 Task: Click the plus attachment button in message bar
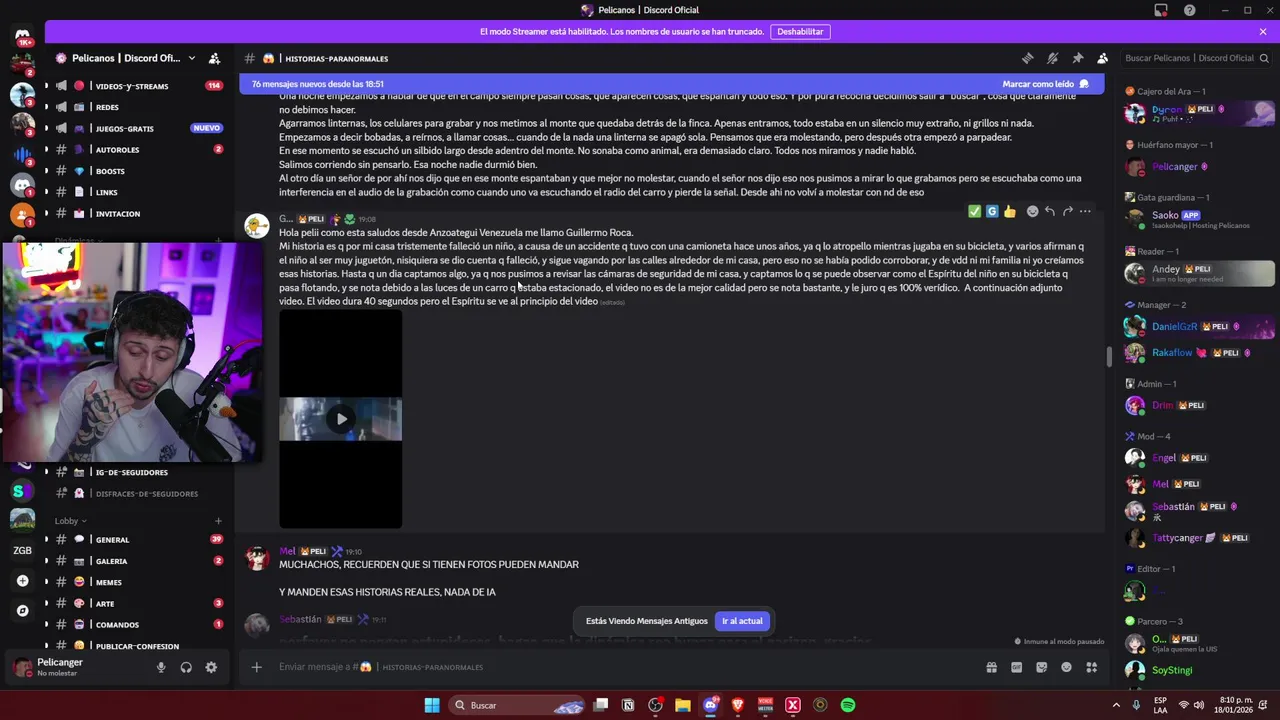click(x=256, y=667)
